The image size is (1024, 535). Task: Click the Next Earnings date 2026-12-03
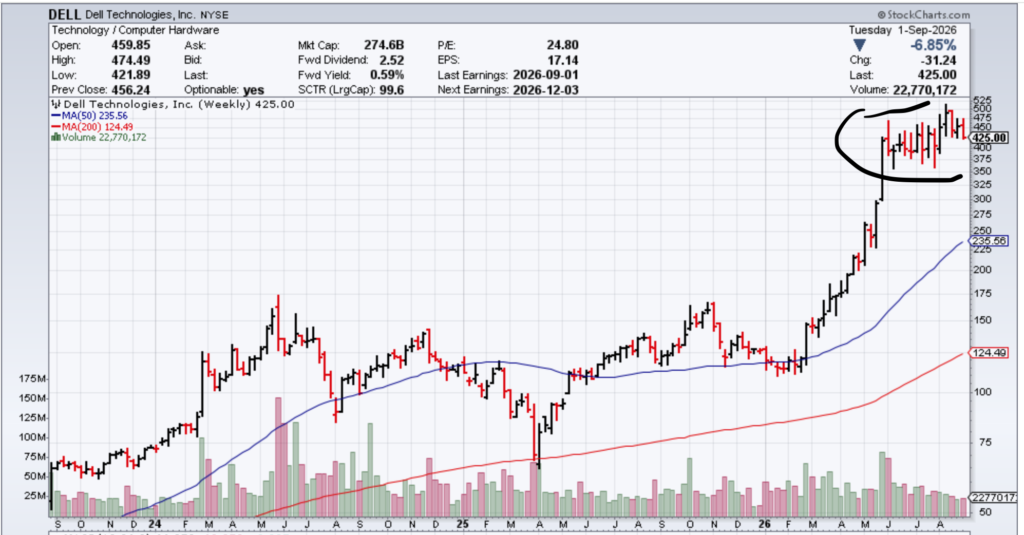tap(546, 90)
